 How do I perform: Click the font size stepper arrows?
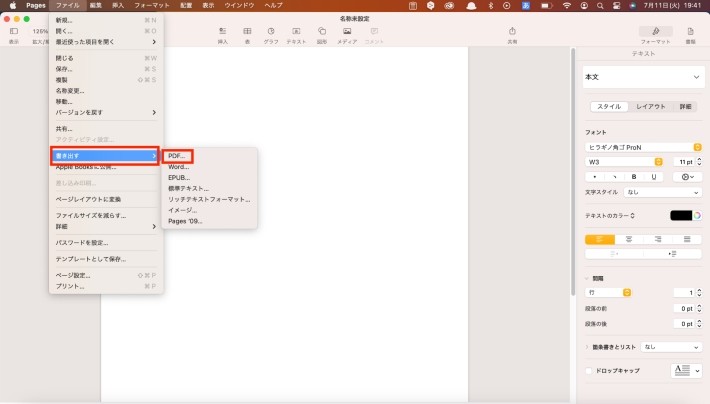700,162
